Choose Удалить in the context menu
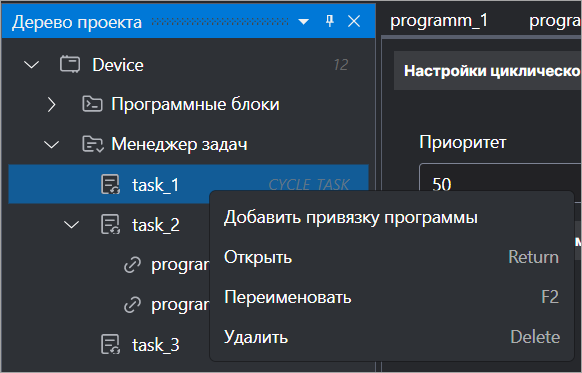Screen dimensions: 582x373 392,337
